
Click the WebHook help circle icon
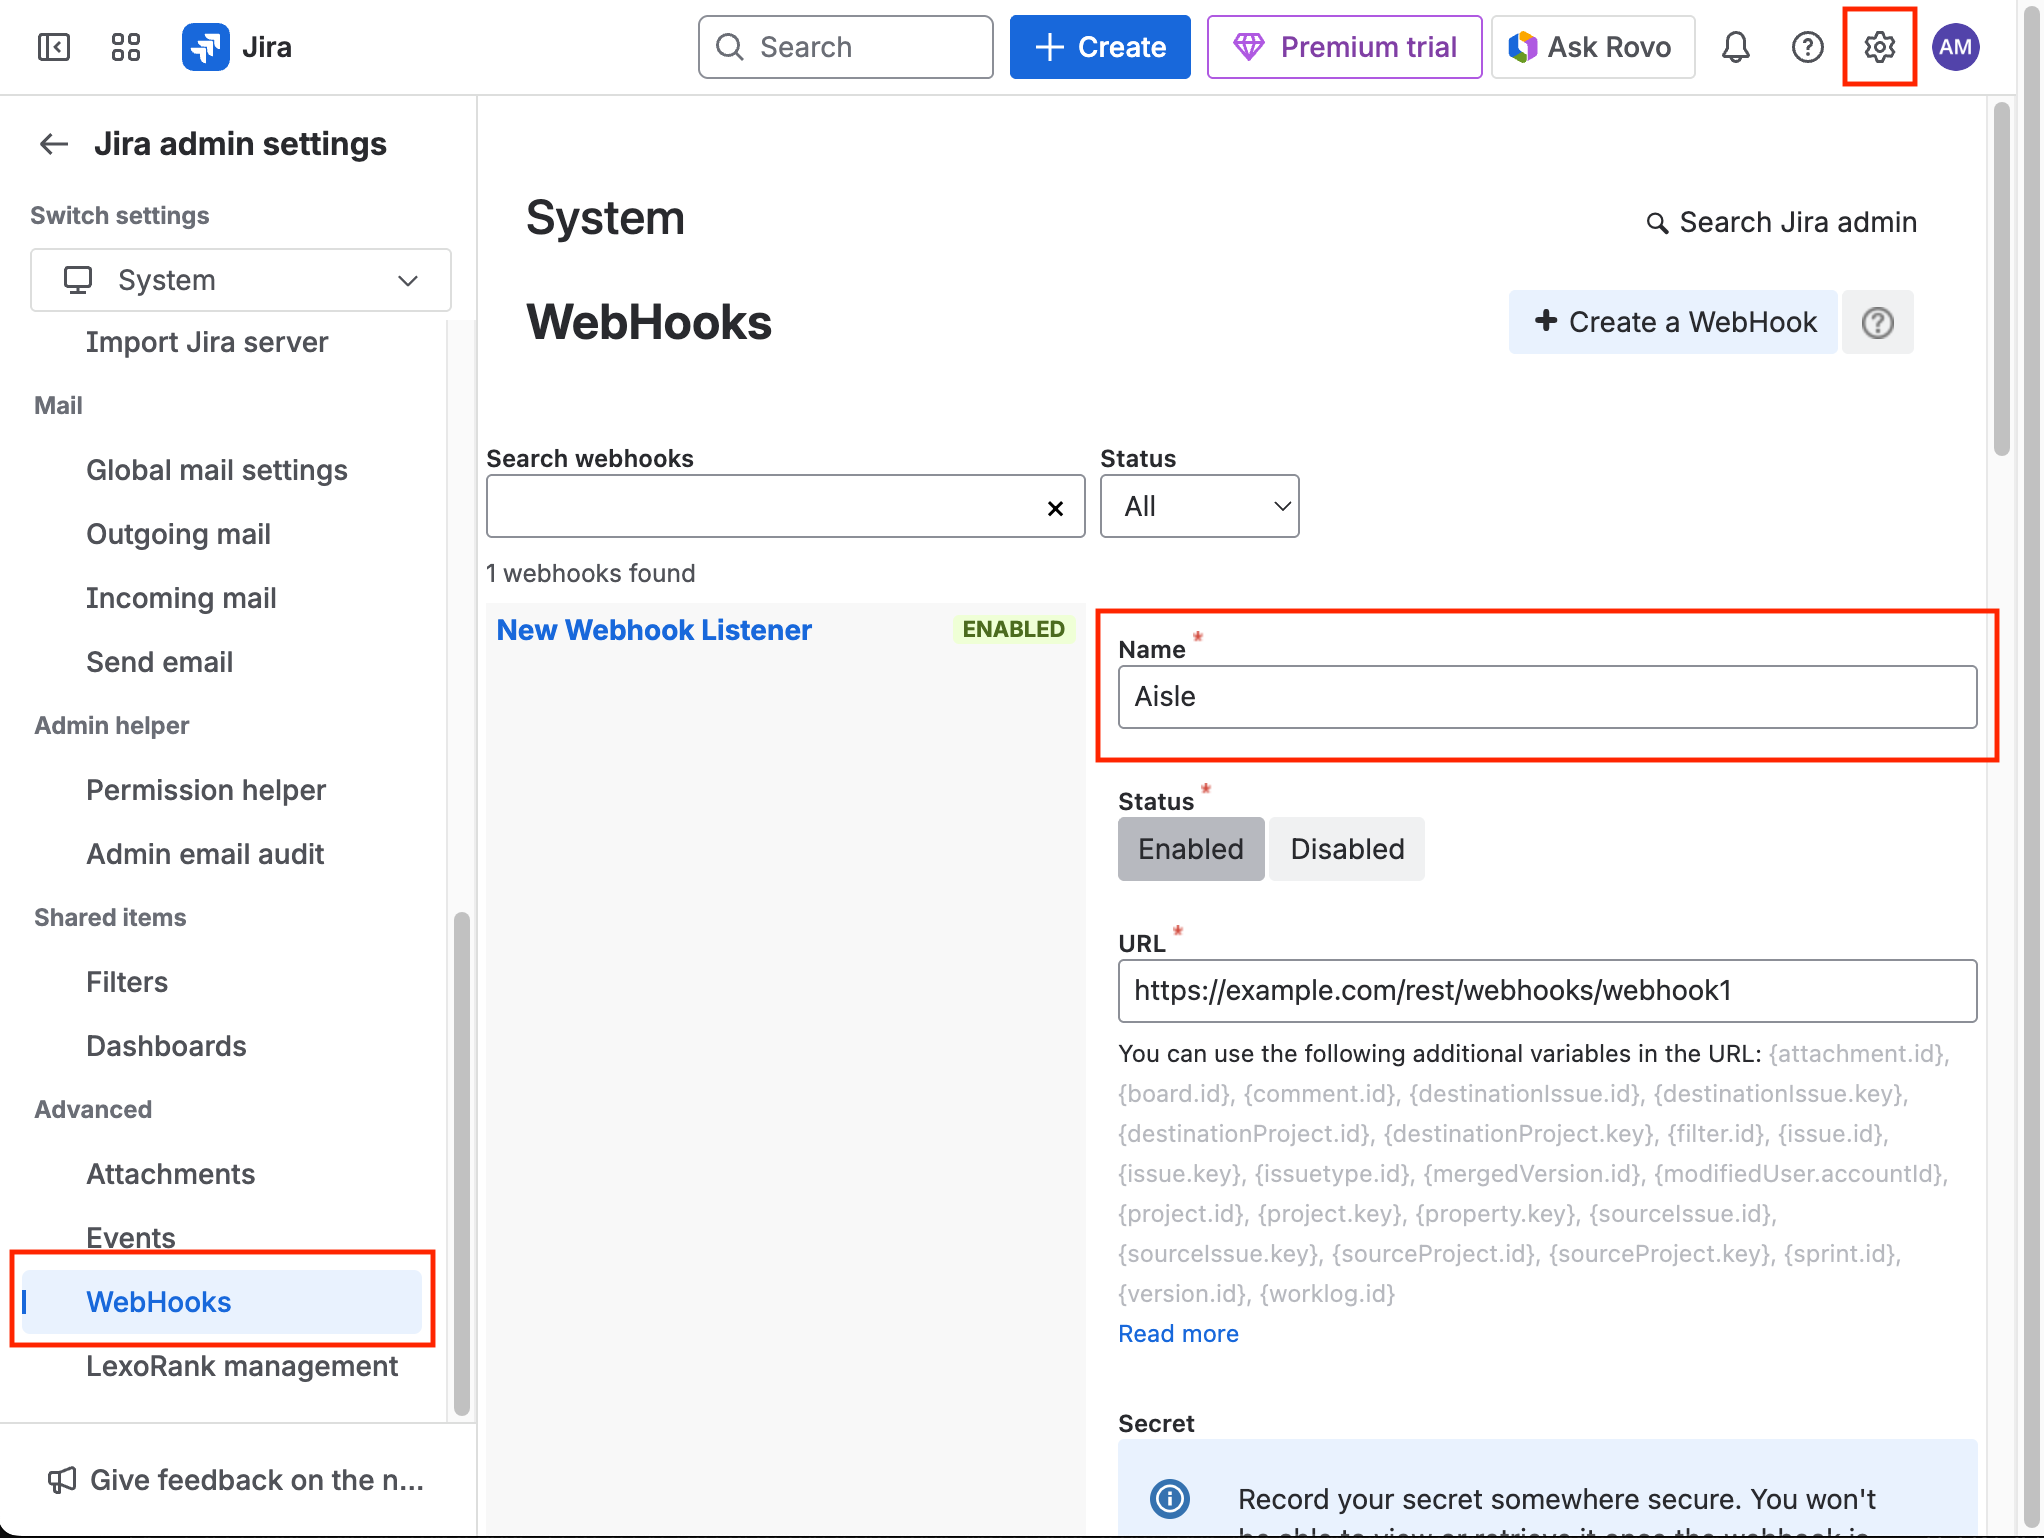pos(1877,322)
